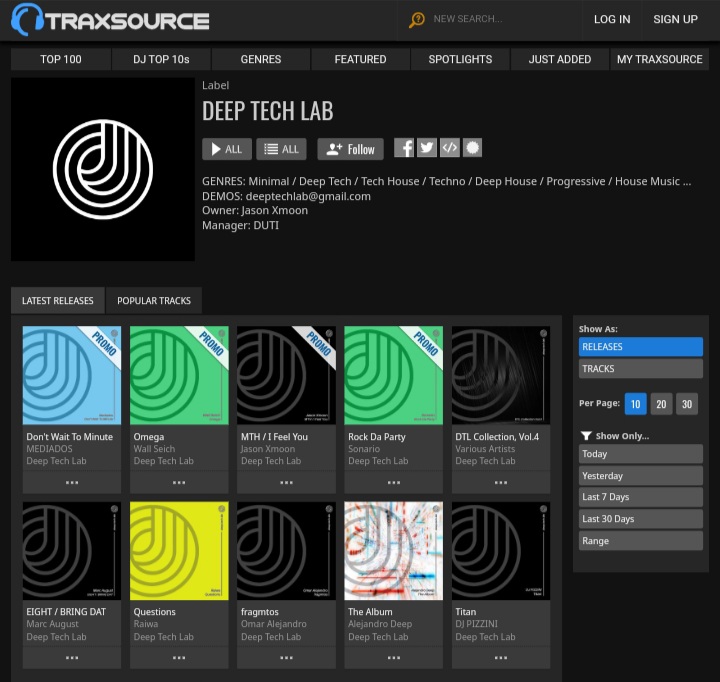Open EIGHT / BRING DAT cover art
The image size is (720, 682).
tap(72, 551)
